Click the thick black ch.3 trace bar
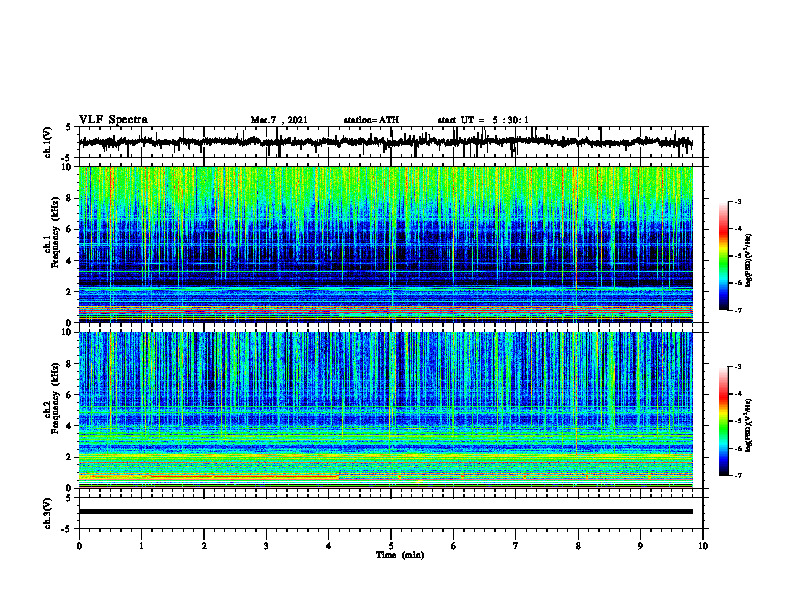This screenshot has width=792, height=612. click(x=386, y=512)
